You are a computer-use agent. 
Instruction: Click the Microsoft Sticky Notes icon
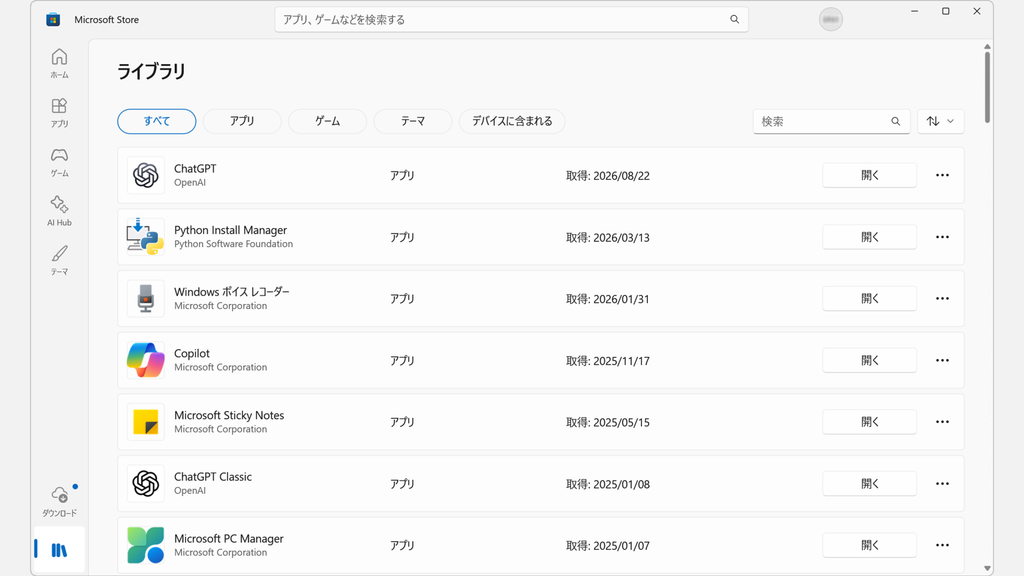[146, 422]
